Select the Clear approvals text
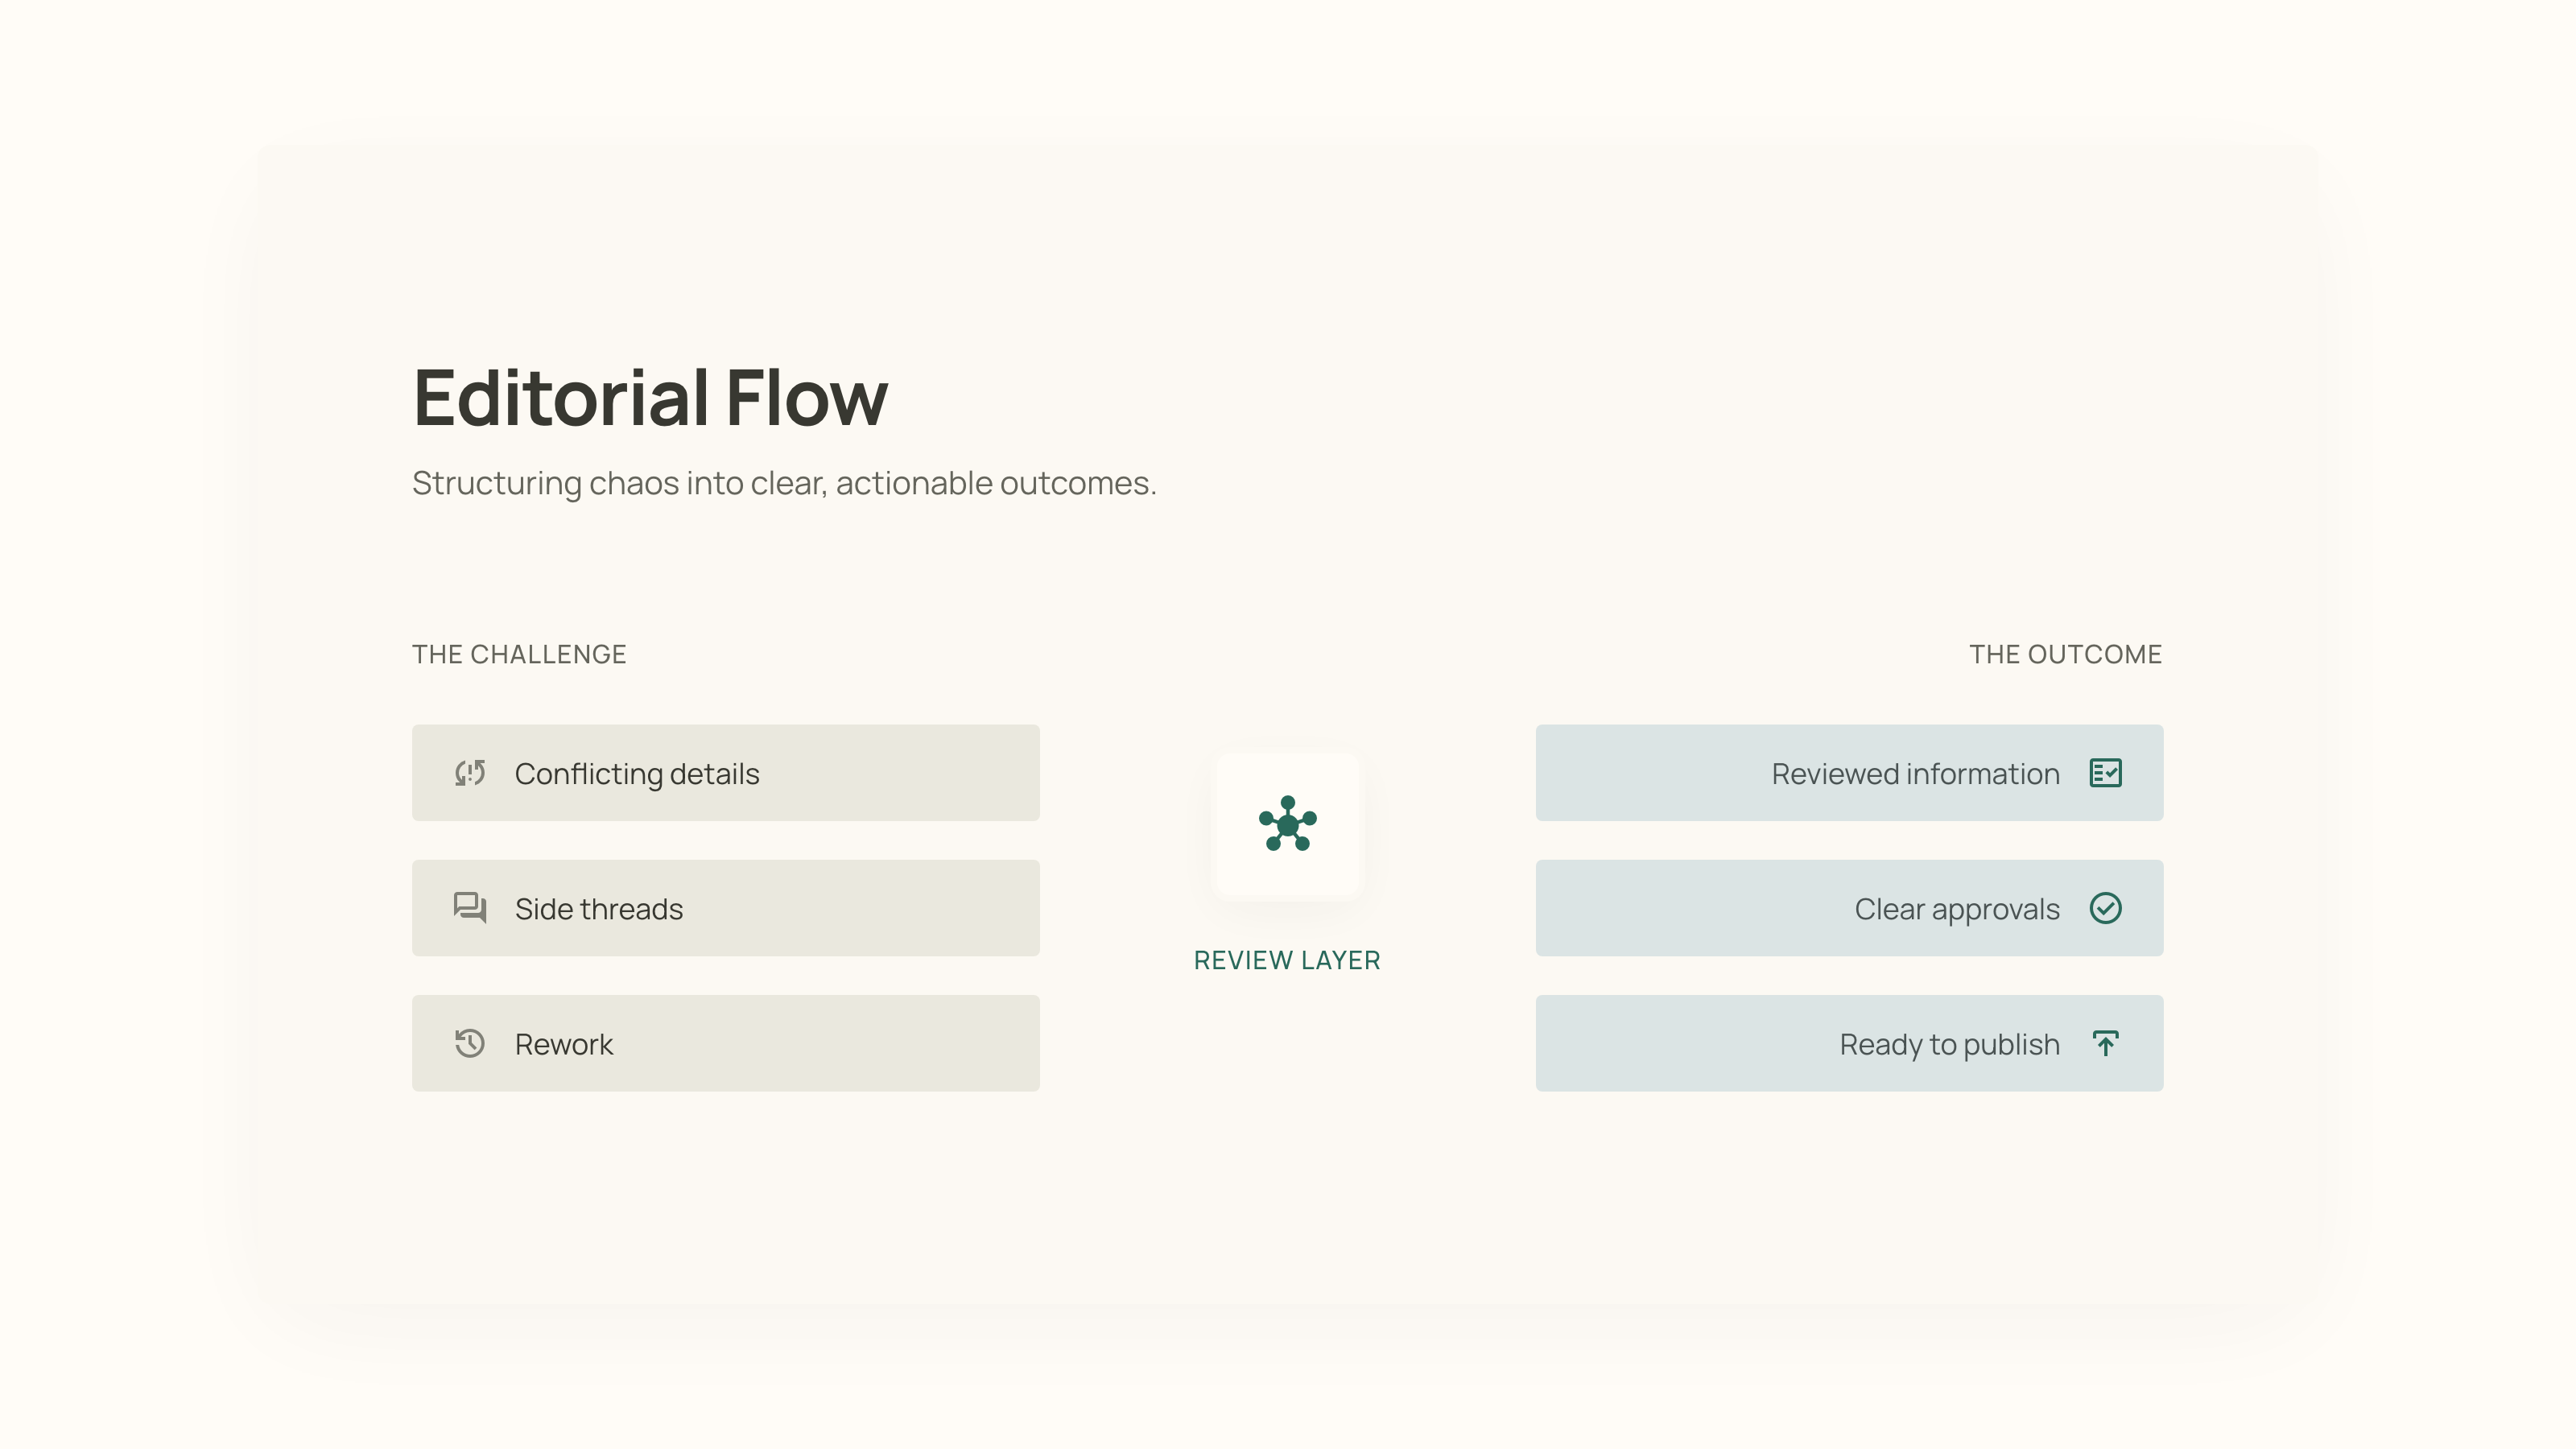Screen dimensions: 2576x1449 tap(1957, 909)
